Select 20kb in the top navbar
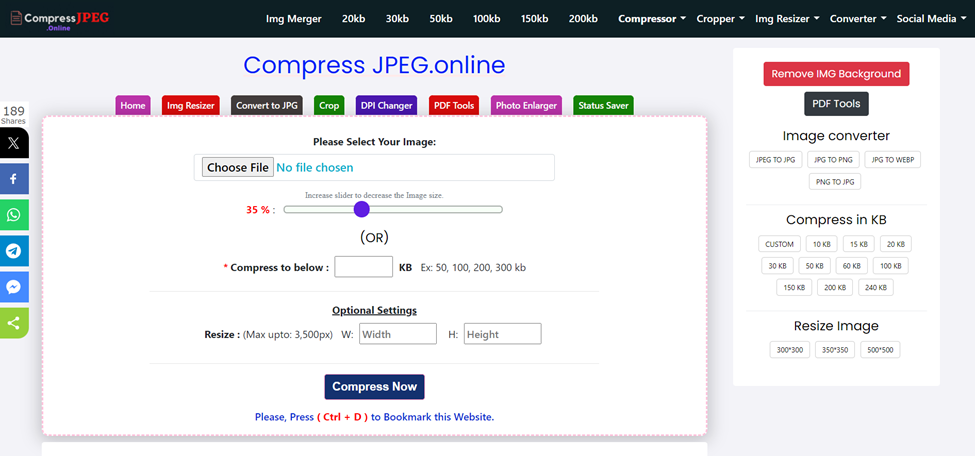Image resolution: width=975 pixels, height=456 pixels. tap(353, 19)
